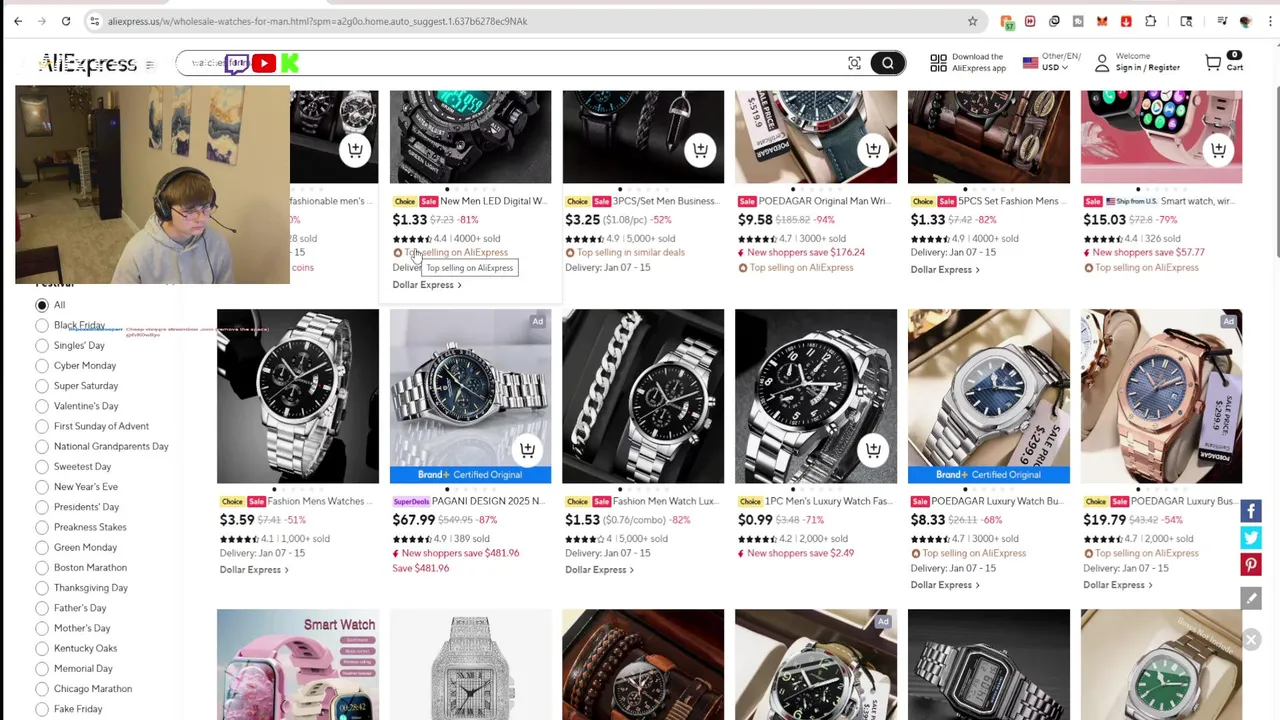The height and width of the screenshot is (720, 1280).
Task: Open Download the AliExpress app menu
Action: coord(968,62)
